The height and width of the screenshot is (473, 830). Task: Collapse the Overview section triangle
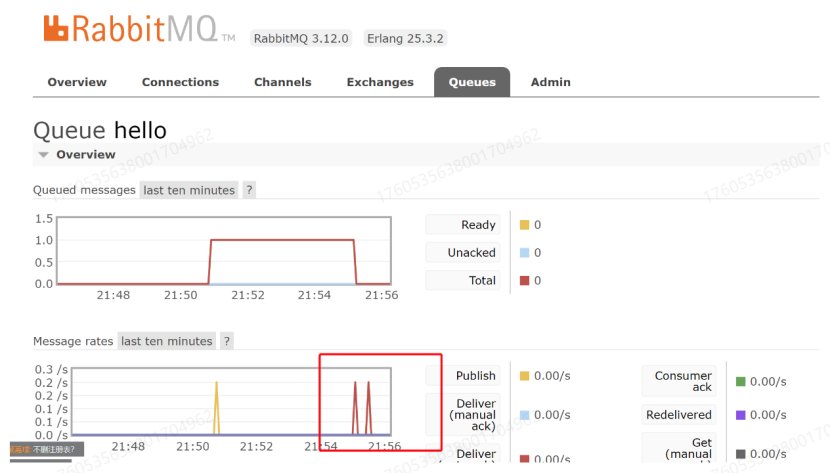pyautogui.click(x=43, y=155)
